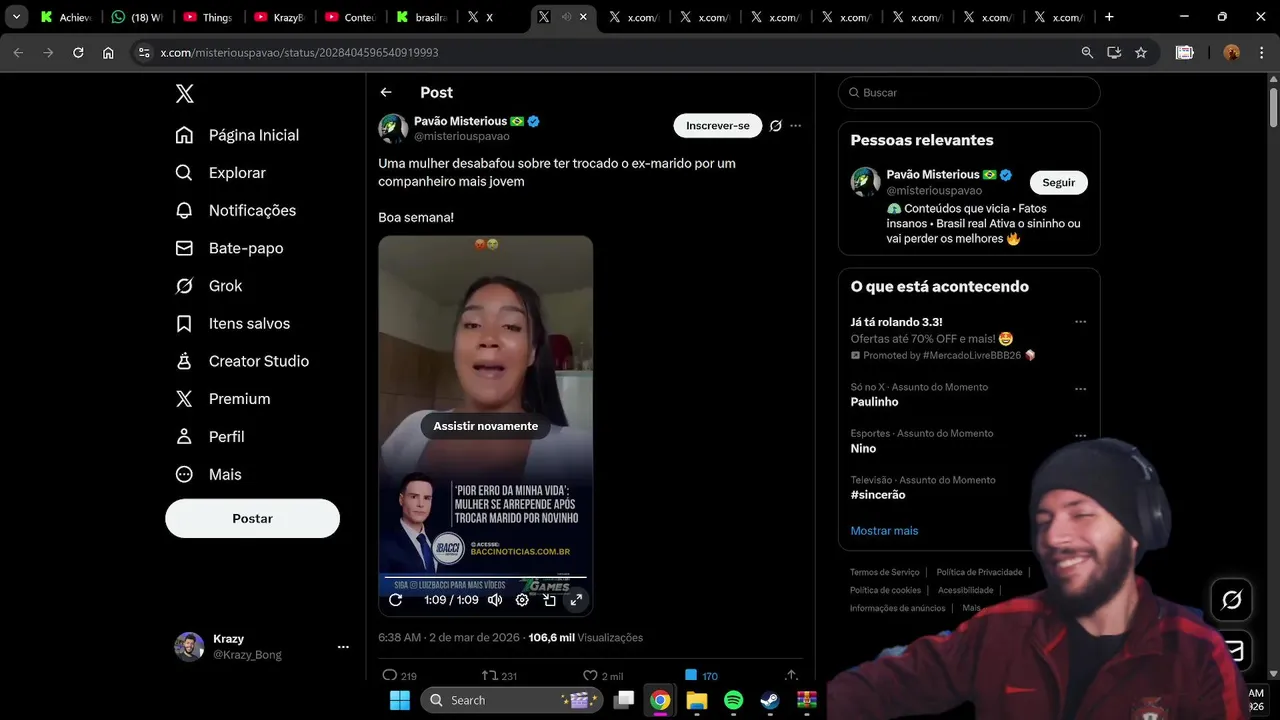Expand the Mais sidebar menu
This screenshot has height=720, width=1280.
pos(208,474)
